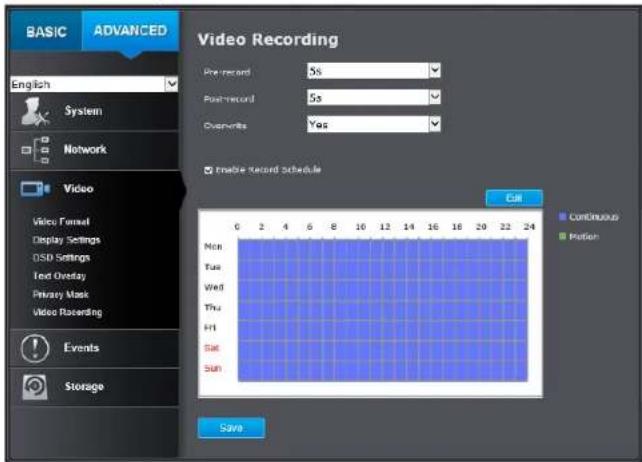Open the English language dropdown

pyautogui.click(x=94, y=84)
